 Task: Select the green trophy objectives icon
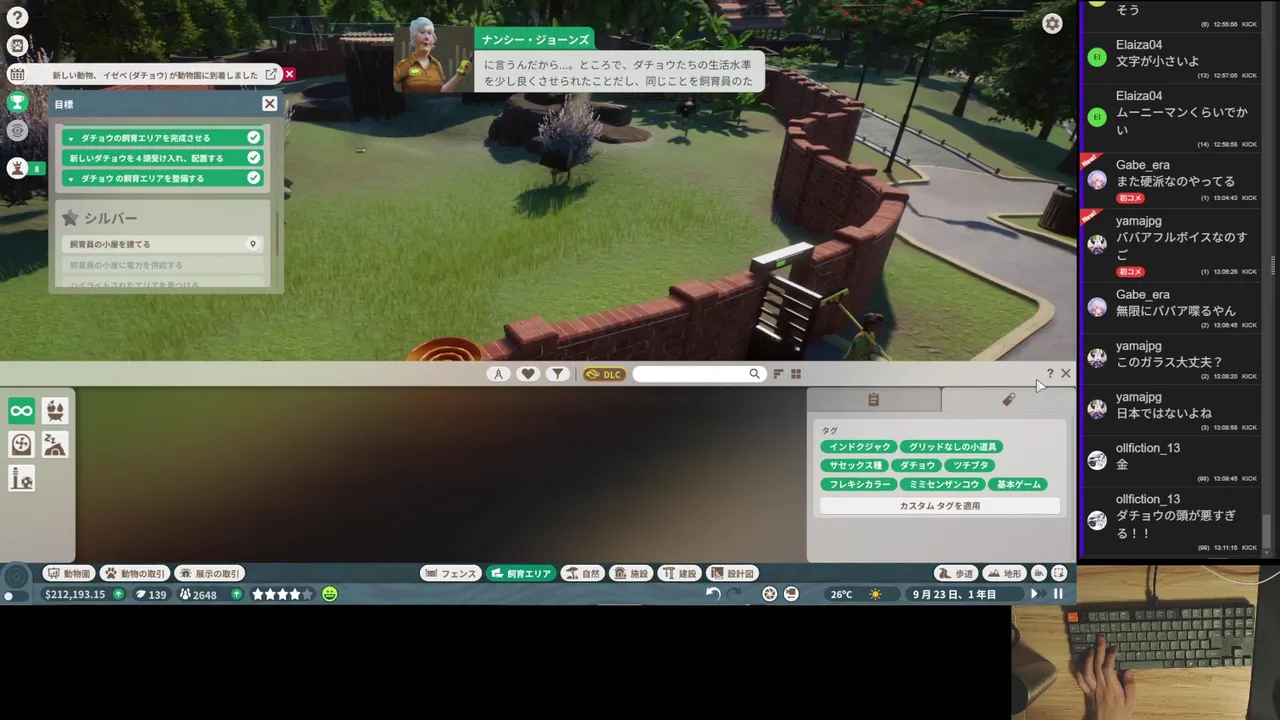tap(17, 102)
